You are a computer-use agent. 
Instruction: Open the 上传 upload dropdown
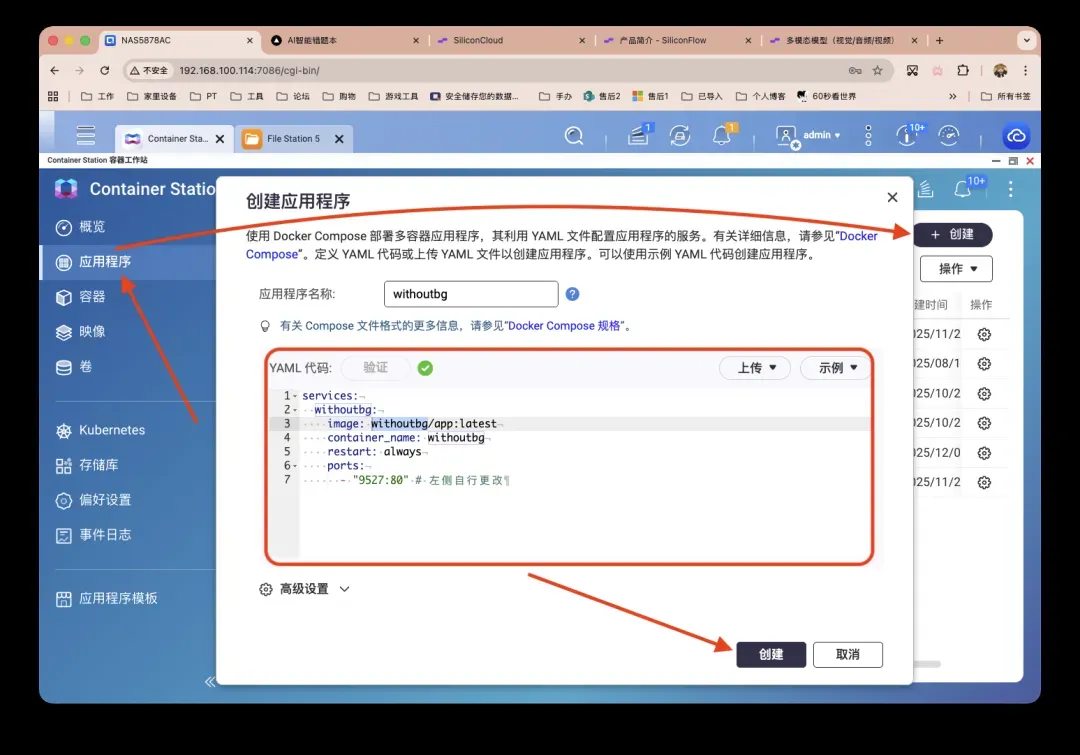tap(755, 368)
